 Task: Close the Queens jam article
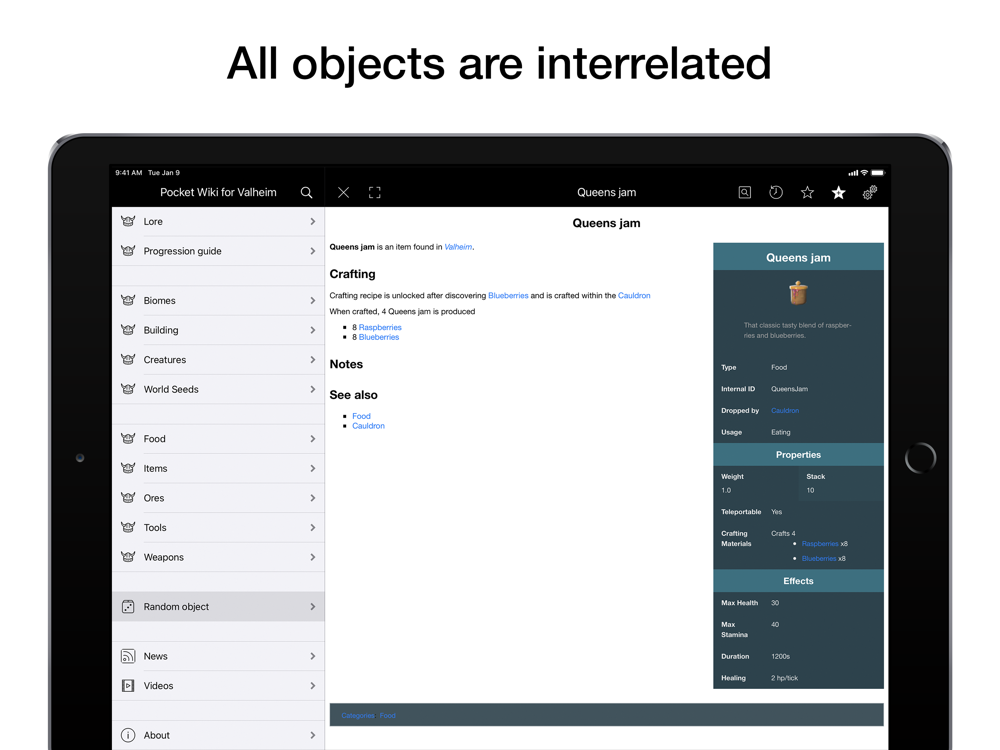click(x=343, y=193)
